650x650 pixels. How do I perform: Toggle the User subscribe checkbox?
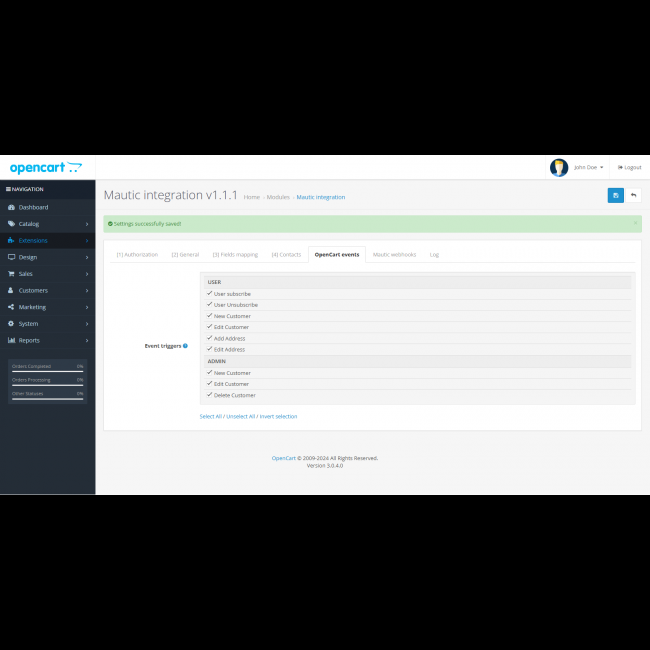(210, 294)
